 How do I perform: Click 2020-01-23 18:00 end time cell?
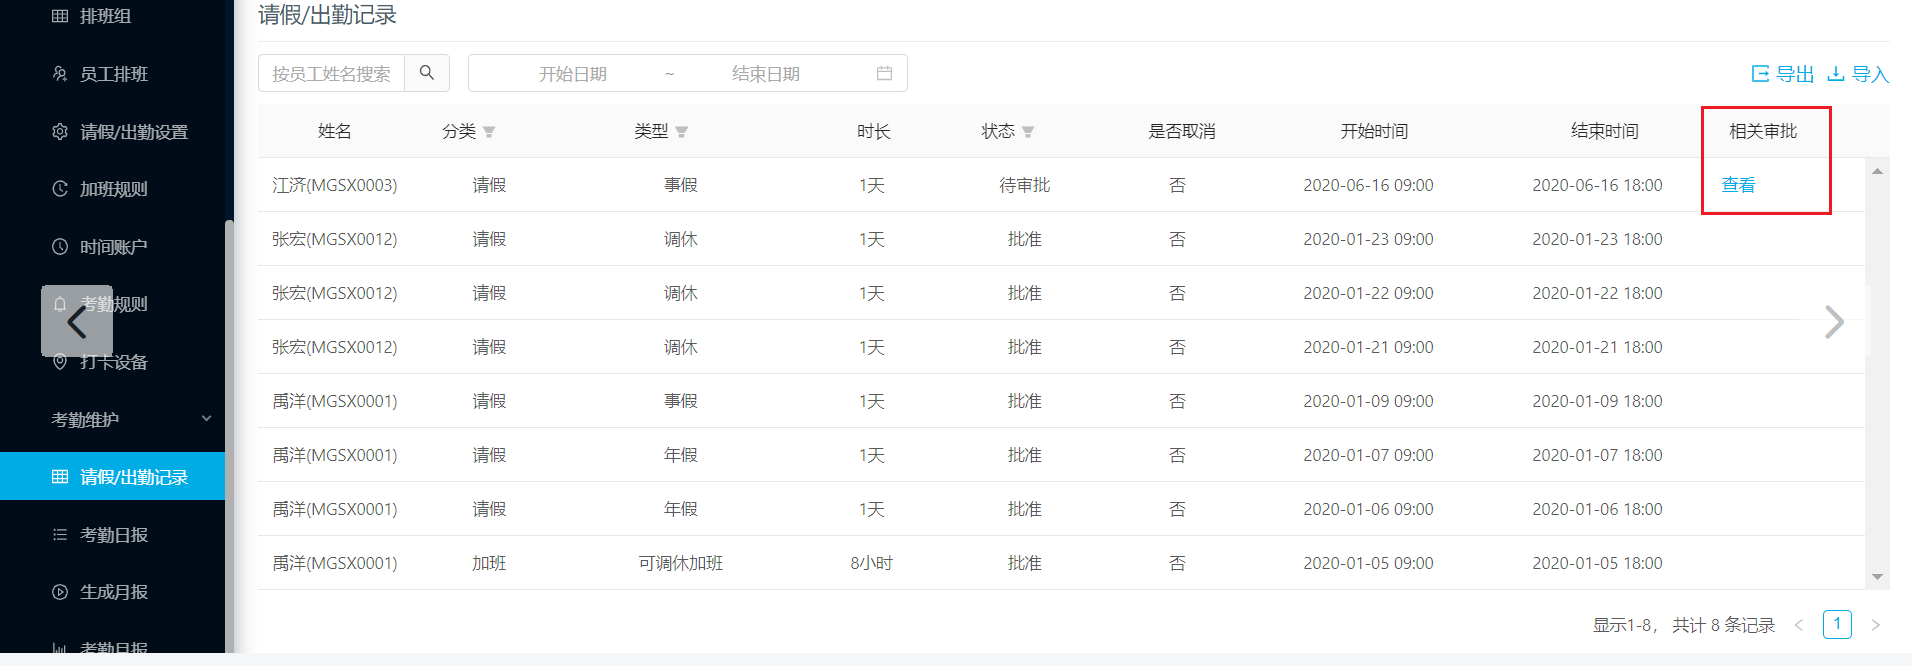point(1597,239)
